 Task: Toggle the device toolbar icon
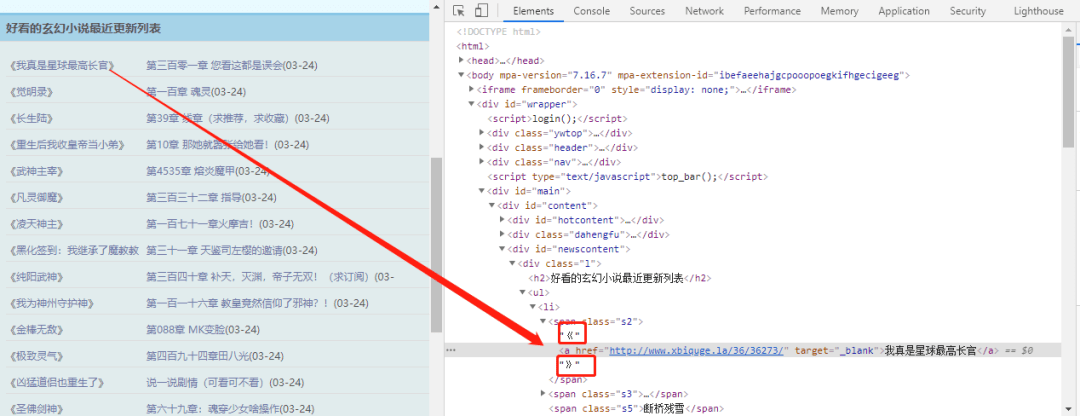(481, 11)
